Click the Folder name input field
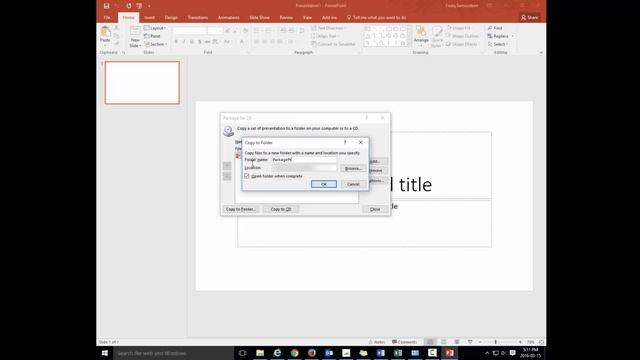The image size is (640, 360). pyautogui.click(x=304, y=160)
